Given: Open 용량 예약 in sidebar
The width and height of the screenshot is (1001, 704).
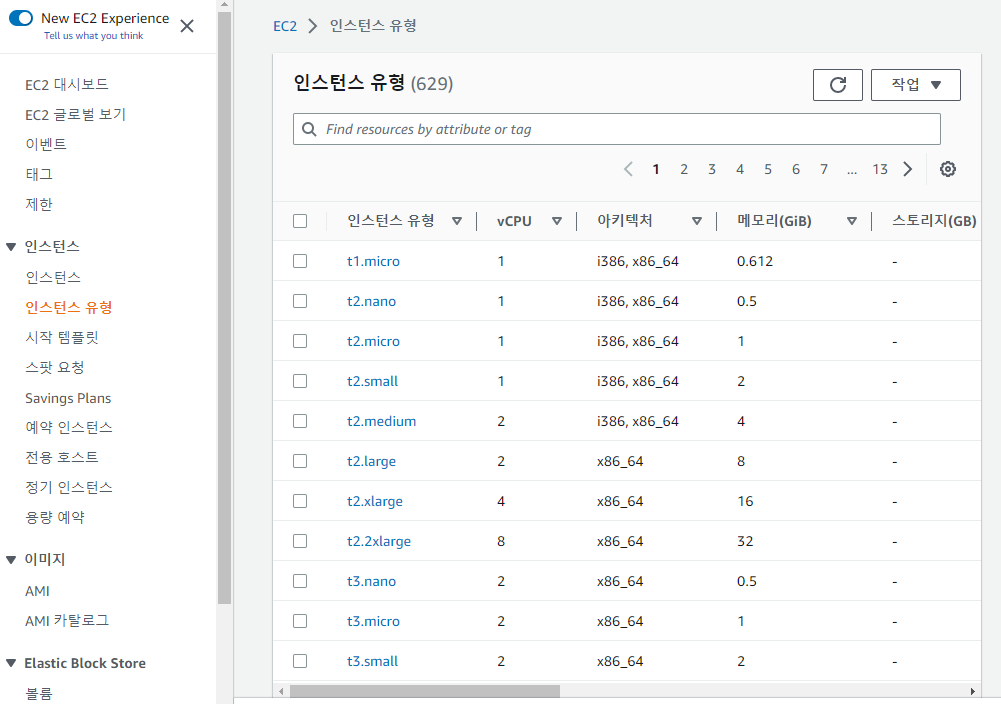Looking at the screenshot, I should [55, 518].
